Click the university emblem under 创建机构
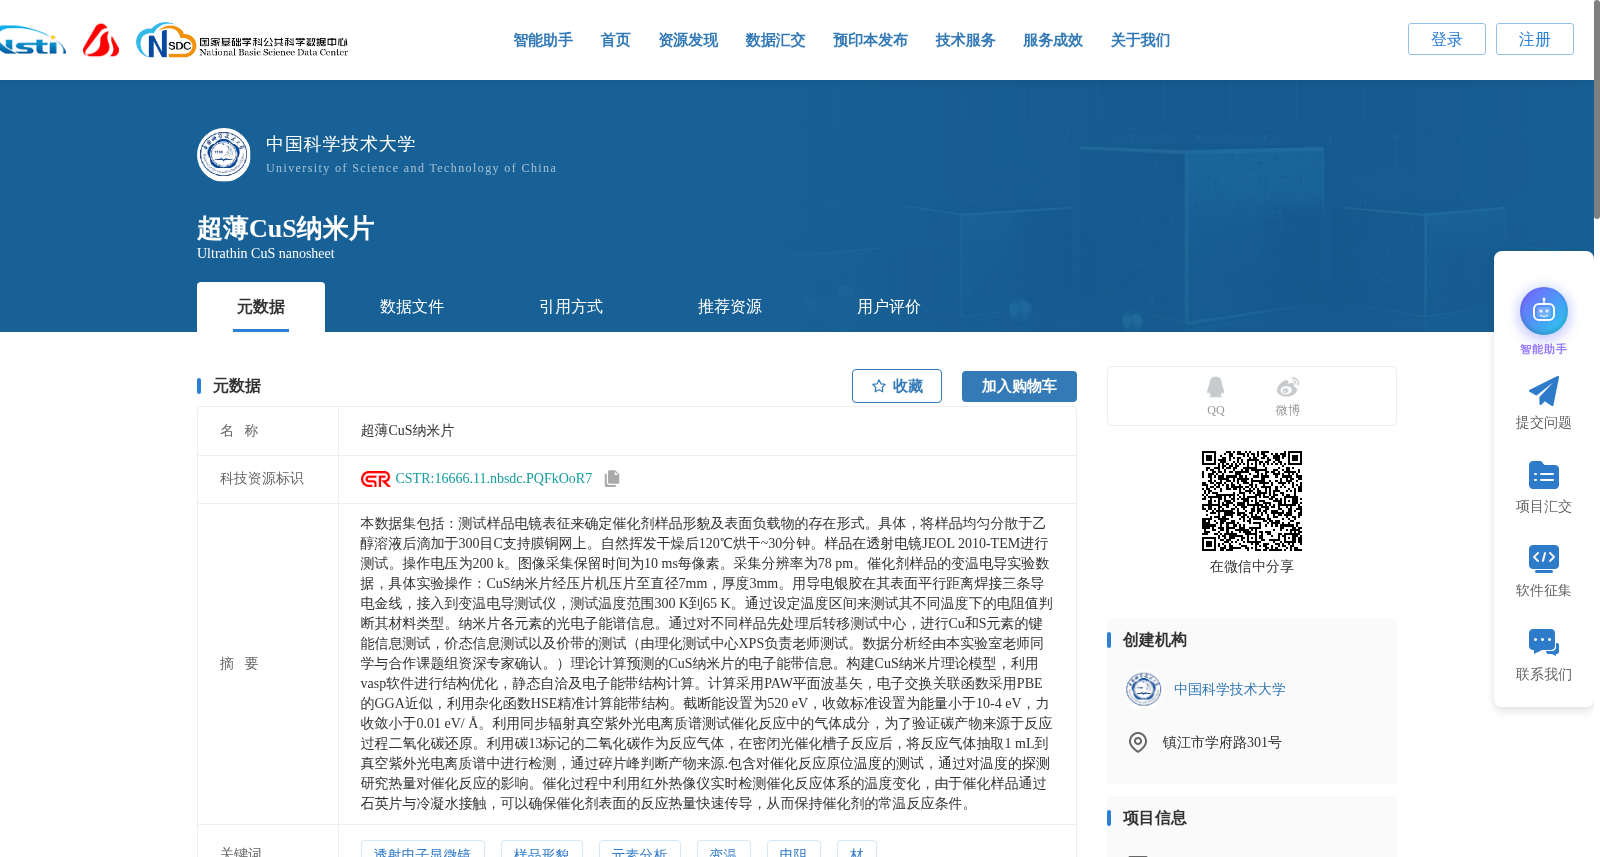 (1143, 689)
